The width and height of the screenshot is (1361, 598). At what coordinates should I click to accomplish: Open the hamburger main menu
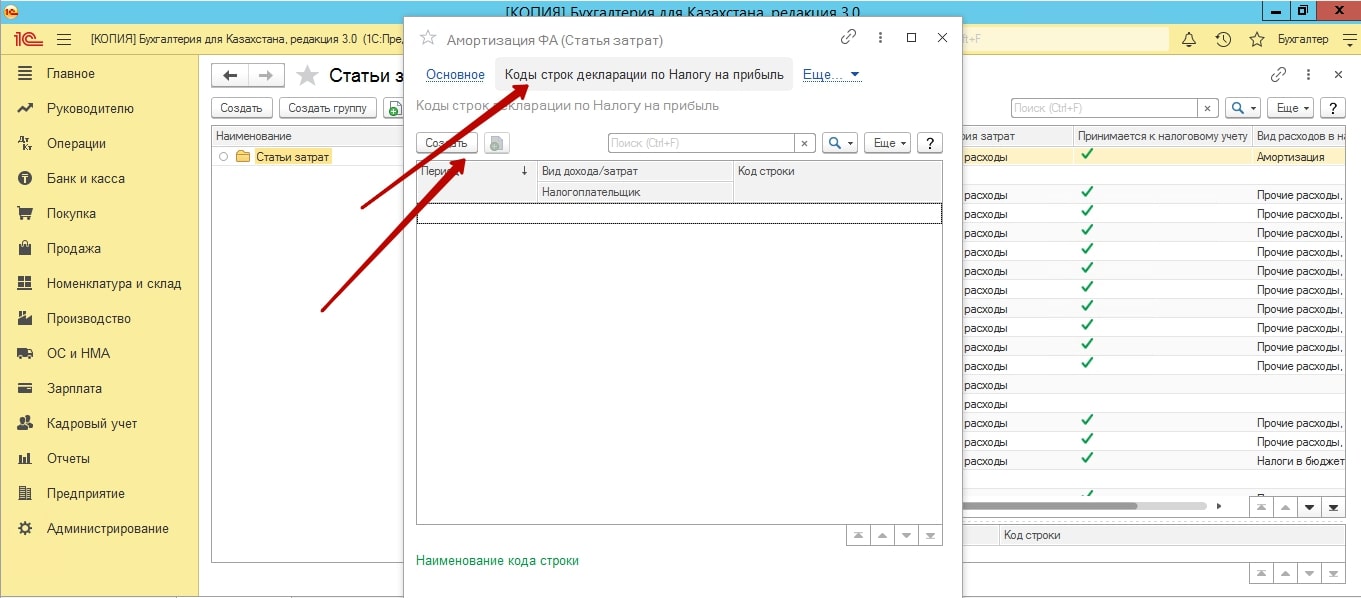click(x=64, y=40)
